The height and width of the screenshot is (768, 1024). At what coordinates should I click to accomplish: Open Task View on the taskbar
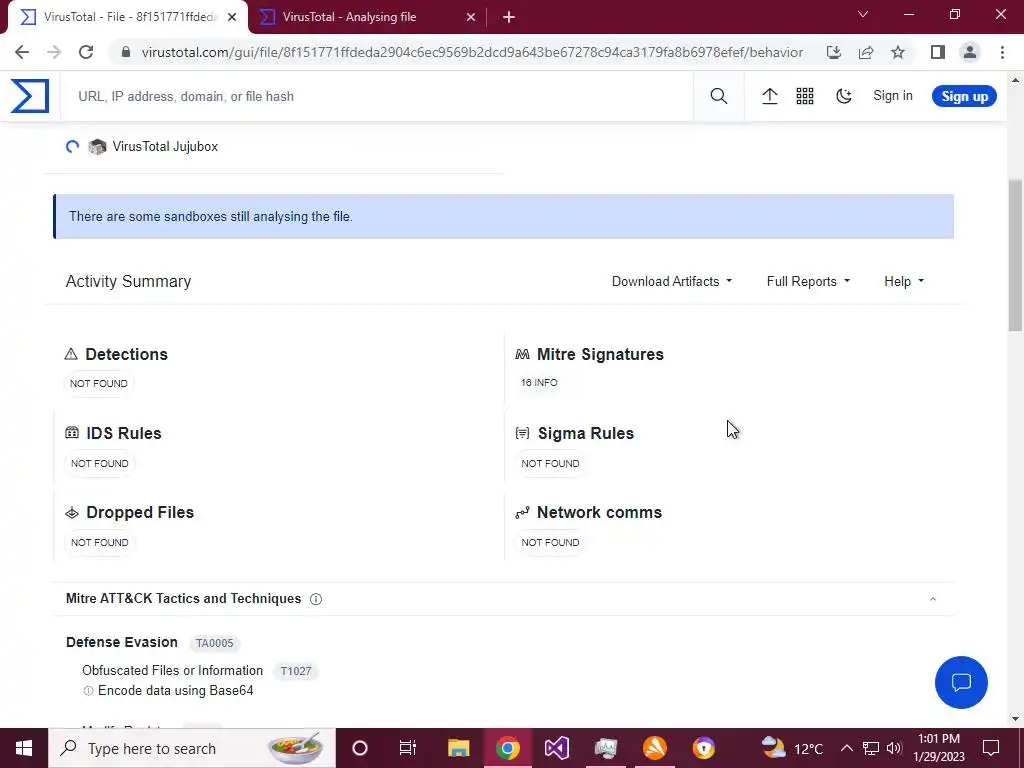(x=408, y=748)
